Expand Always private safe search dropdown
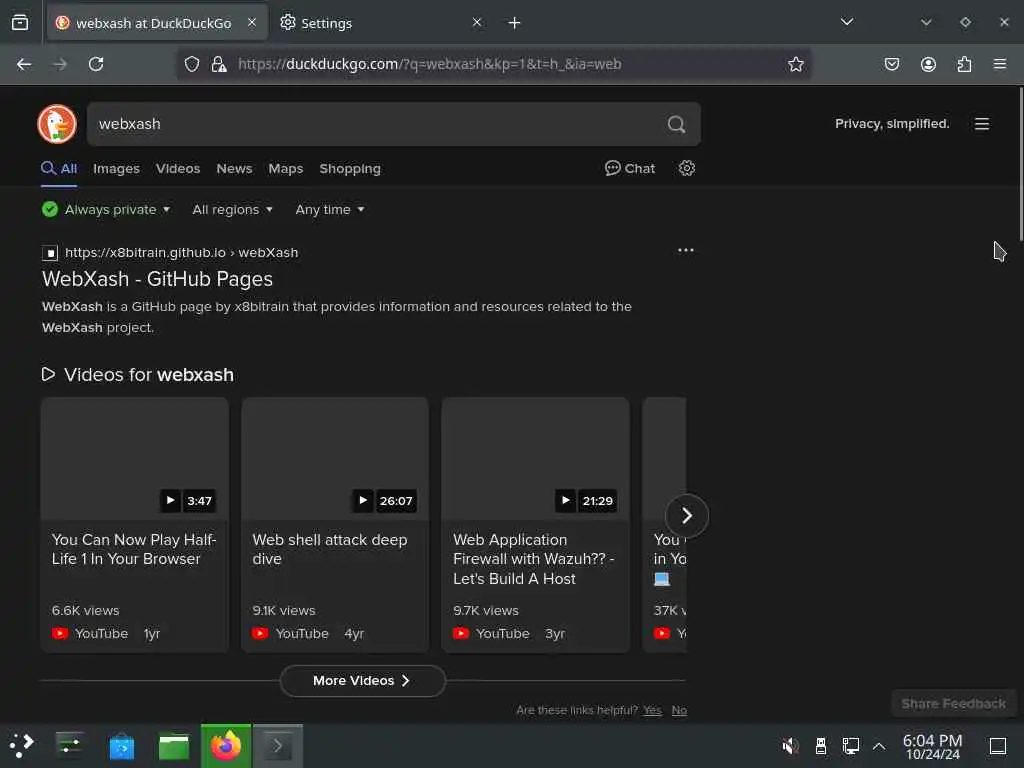 coord(106,210)
